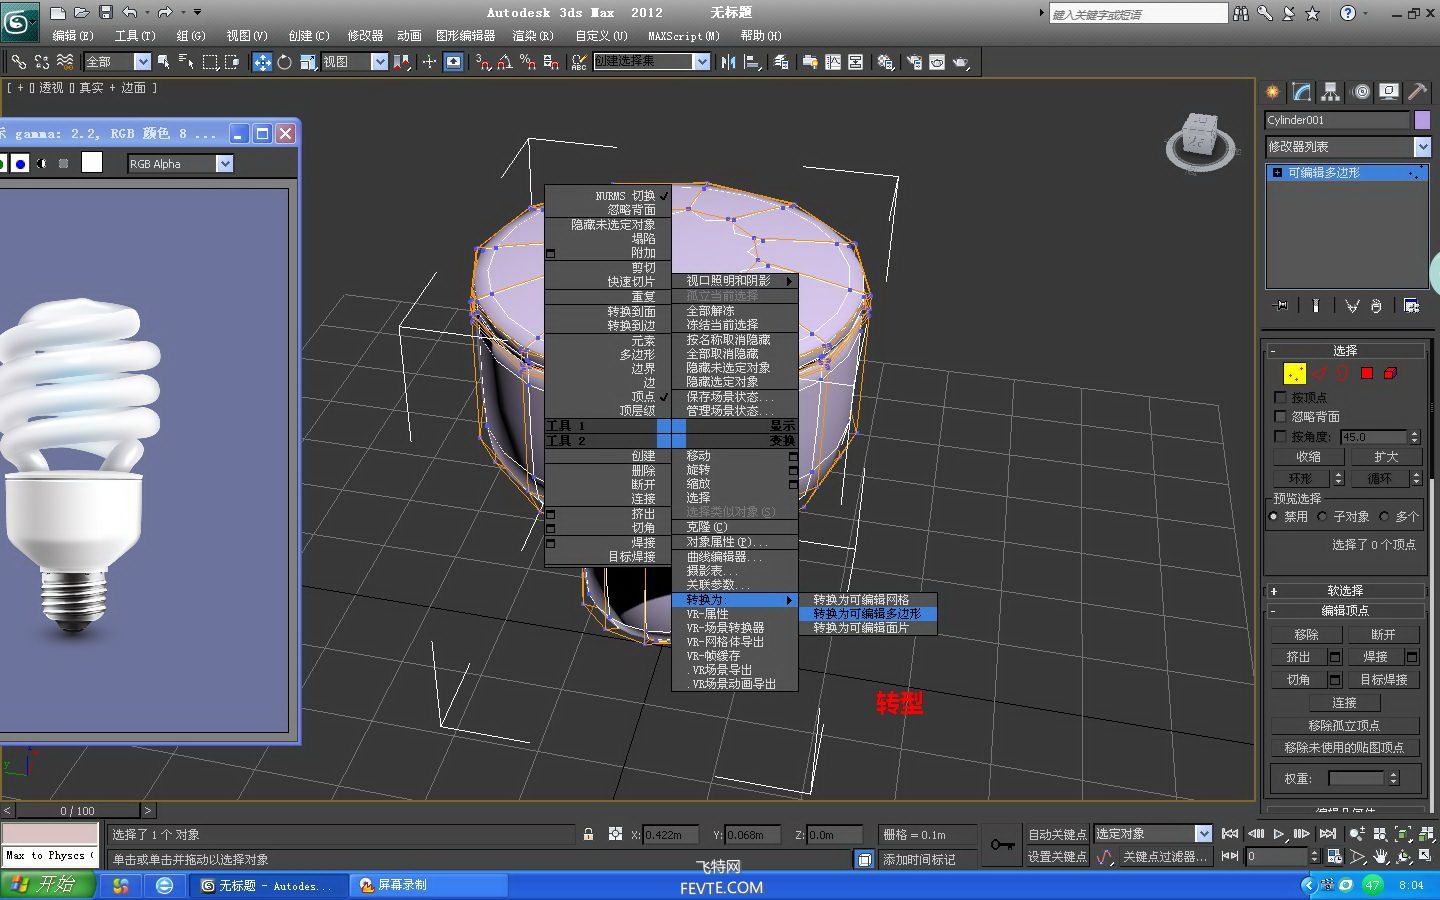Click the 断开 button in 编辑顶点
Screen dimensions: 1440x900
(x=1383, y=635)
